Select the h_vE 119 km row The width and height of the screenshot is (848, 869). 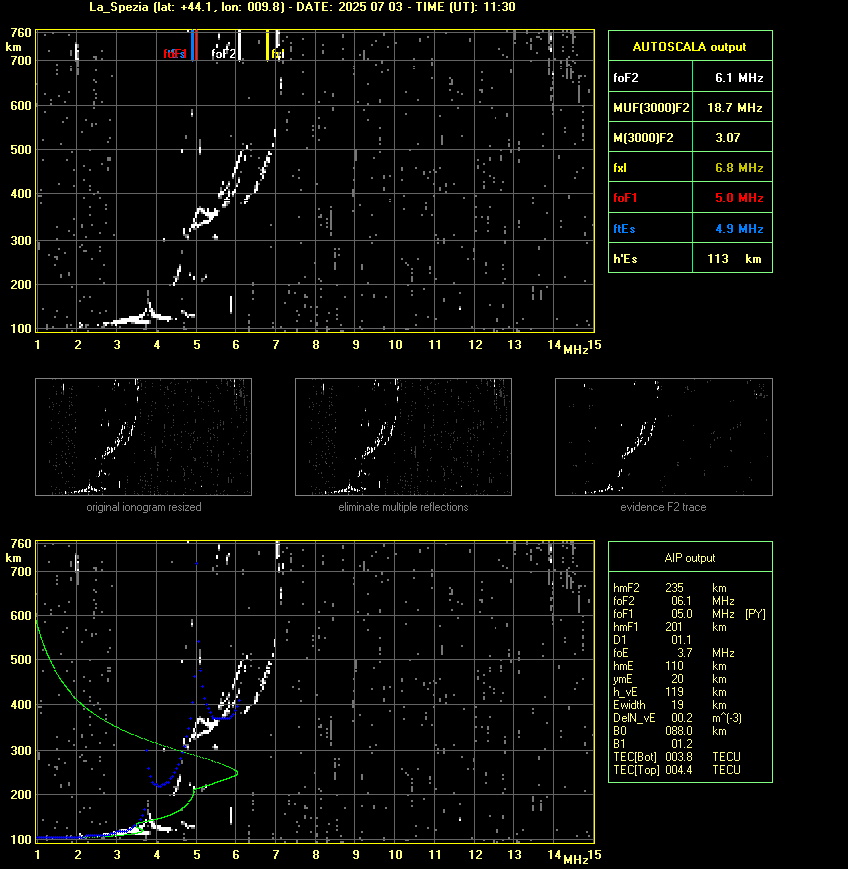pyautogui.click(x=670, y=692)
